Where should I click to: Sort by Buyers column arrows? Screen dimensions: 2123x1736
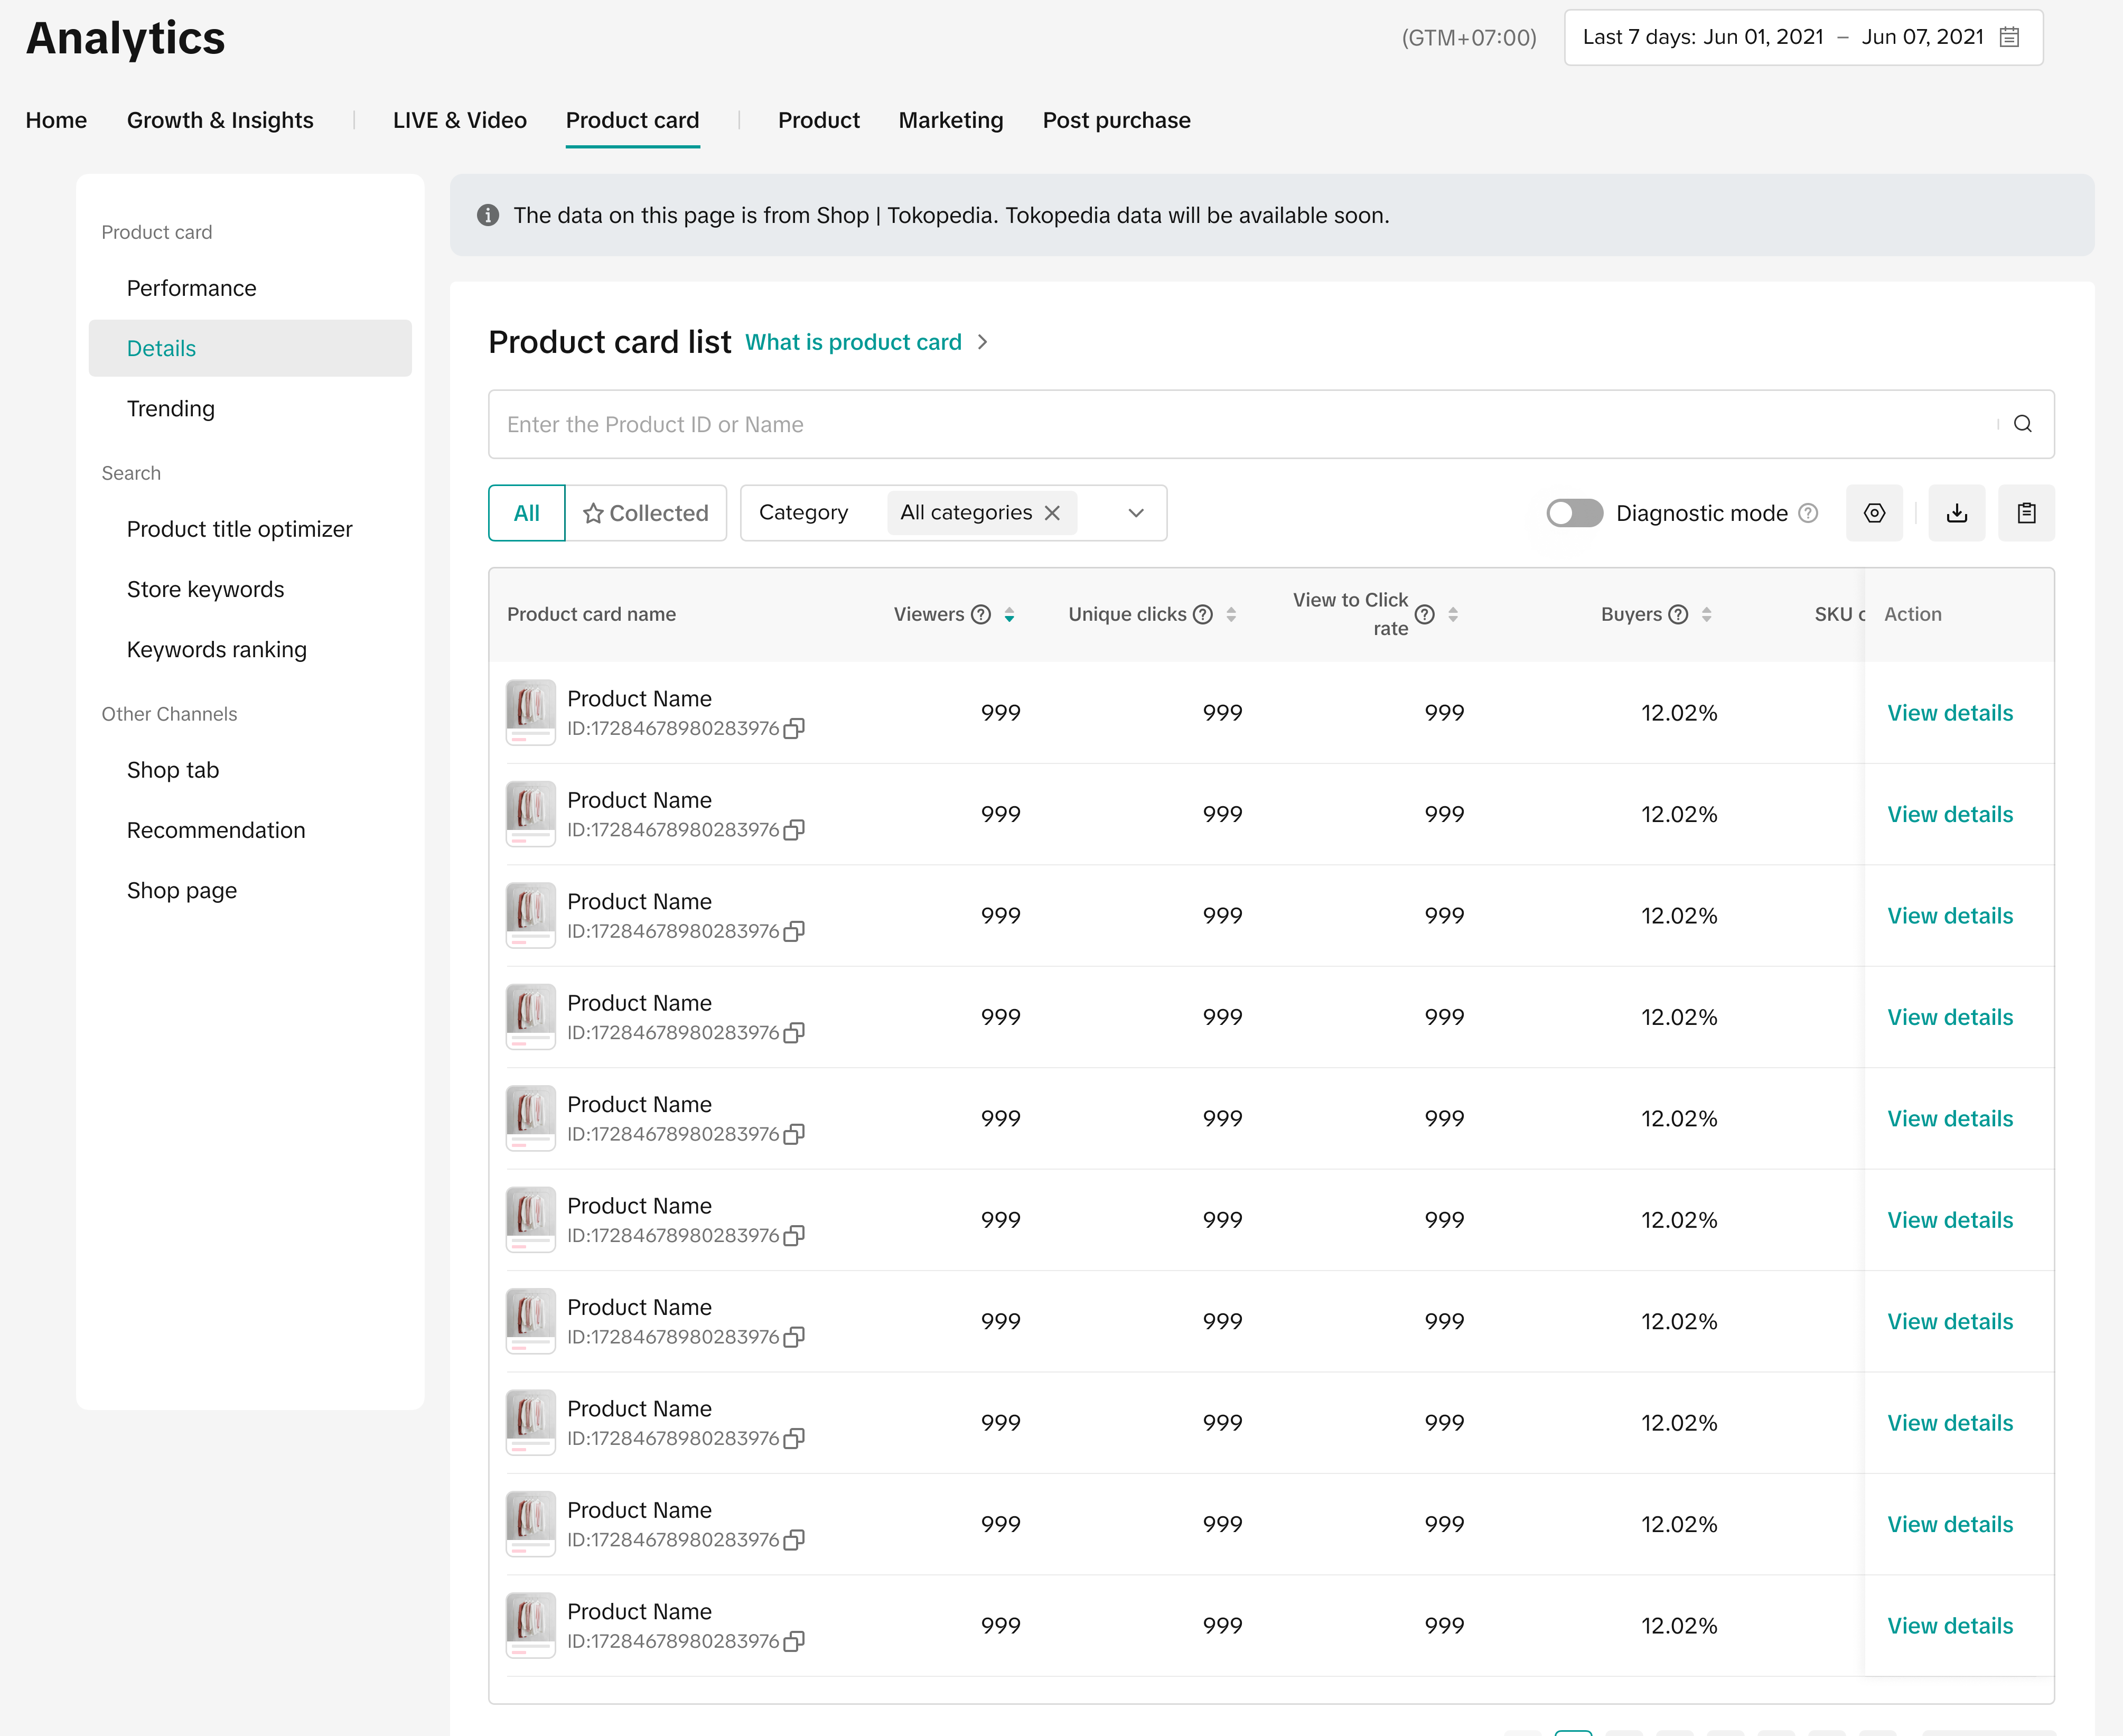pyautogui.click(x=1706, y=614)
